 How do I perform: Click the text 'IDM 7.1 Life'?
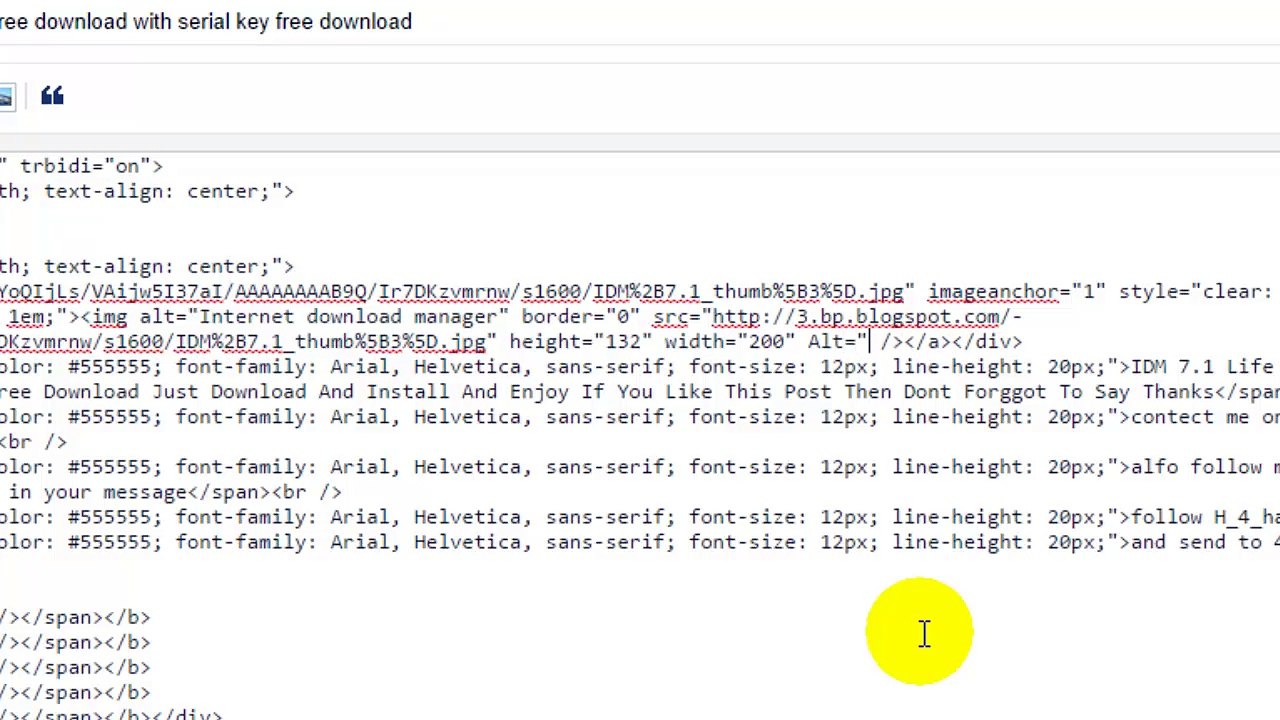[1203, 367]
